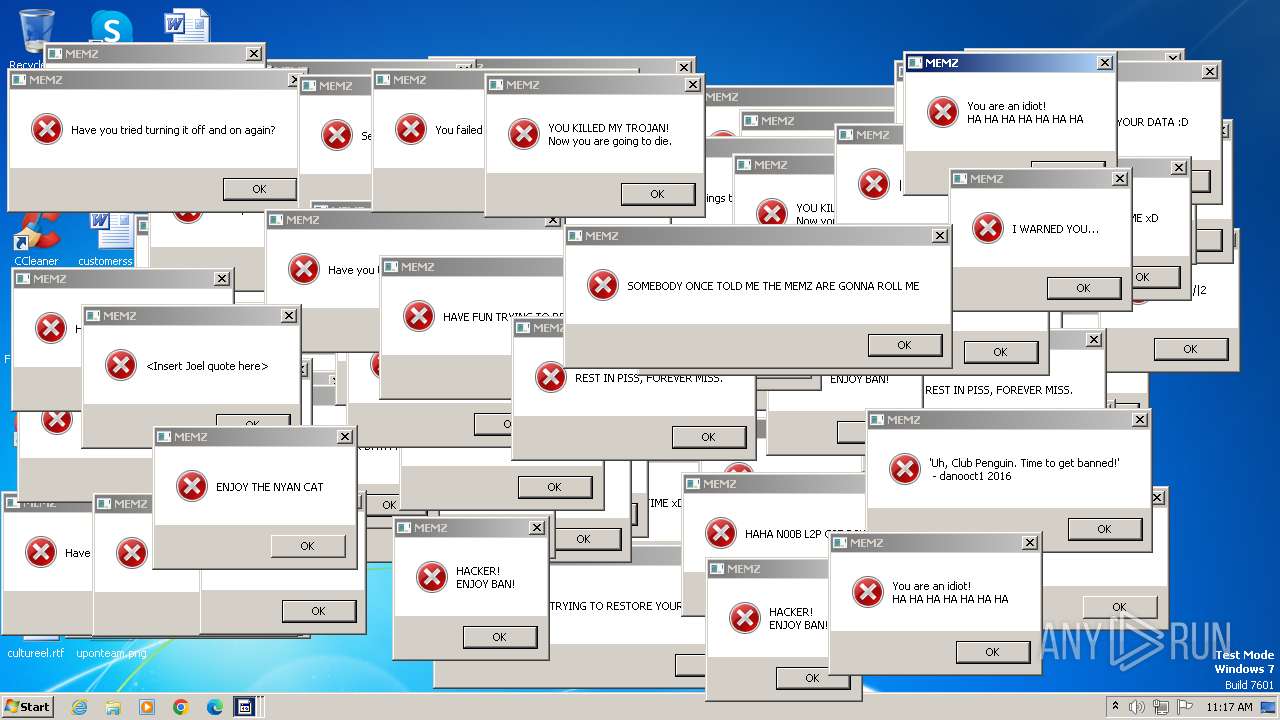Close the "<Insert Joel quote here>" dialog

click(288, 316)
